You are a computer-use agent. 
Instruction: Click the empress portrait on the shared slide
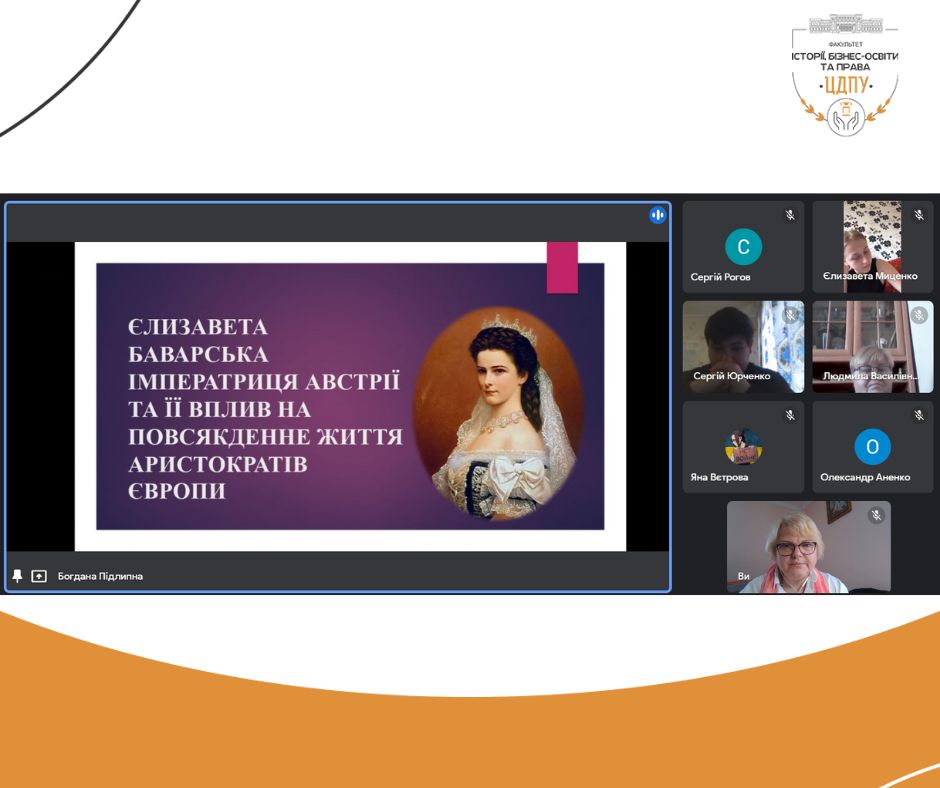[x=496, y=413]
